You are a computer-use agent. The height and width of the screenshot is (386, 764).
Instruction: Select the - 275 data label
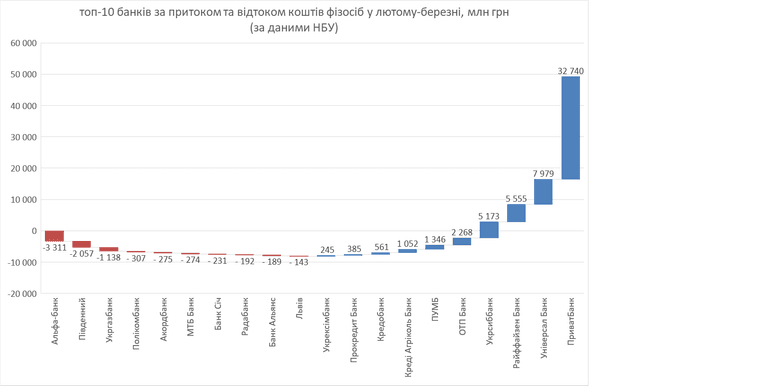tap(163, 259)
